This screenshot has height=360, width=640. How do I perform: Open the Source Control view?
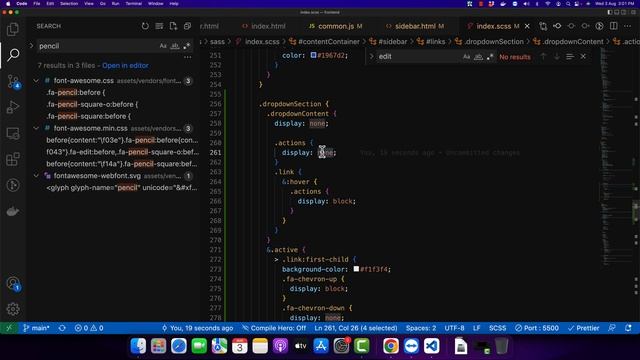point(13,82)
